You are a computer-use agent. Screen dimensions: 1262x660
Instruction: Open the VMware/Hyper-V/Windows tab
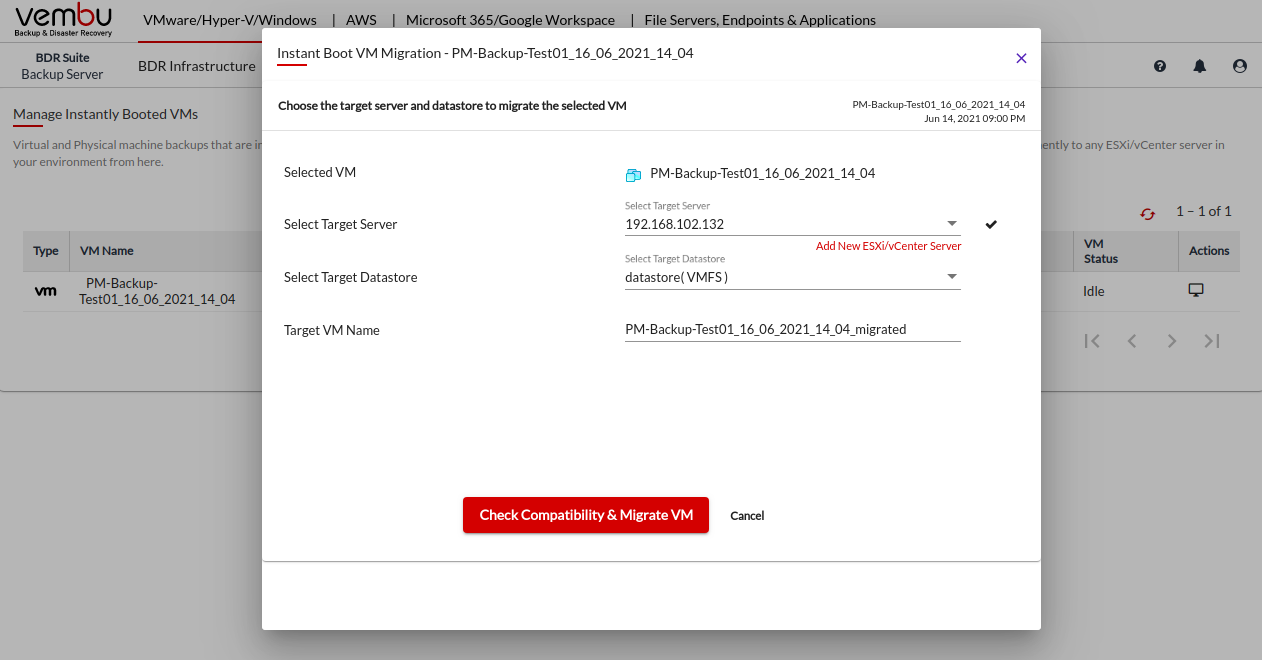coord(230,20)
